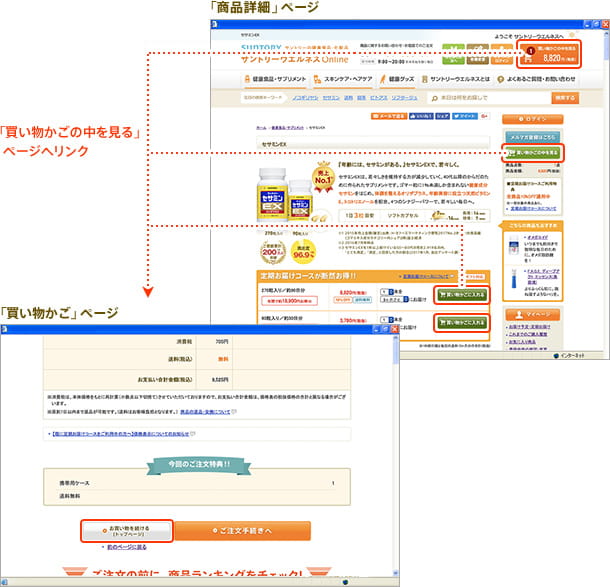The height and width of the screenshot is (587, 610).
Task: Click the third link under マイページ
Action: pyautogui.click(x=522, y=342)
